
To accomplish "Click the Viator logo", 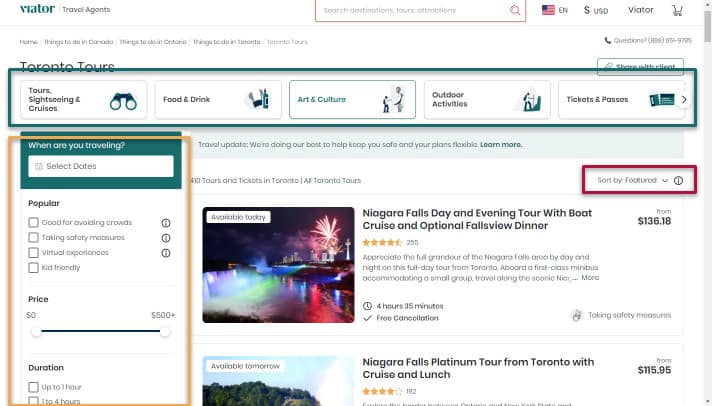I will (x=37, y=9).
